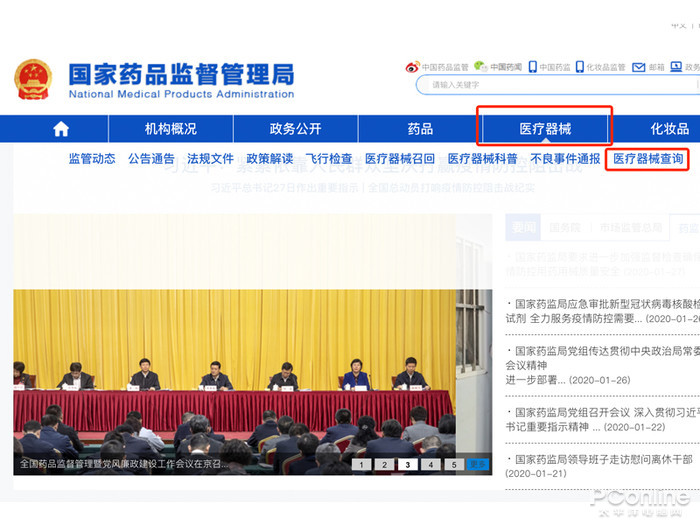Open carousel caption 全国药品监督管理暨党风廉政建设工作会议
The width and height of the screenshot is (700, 525).
coord(124,464)
